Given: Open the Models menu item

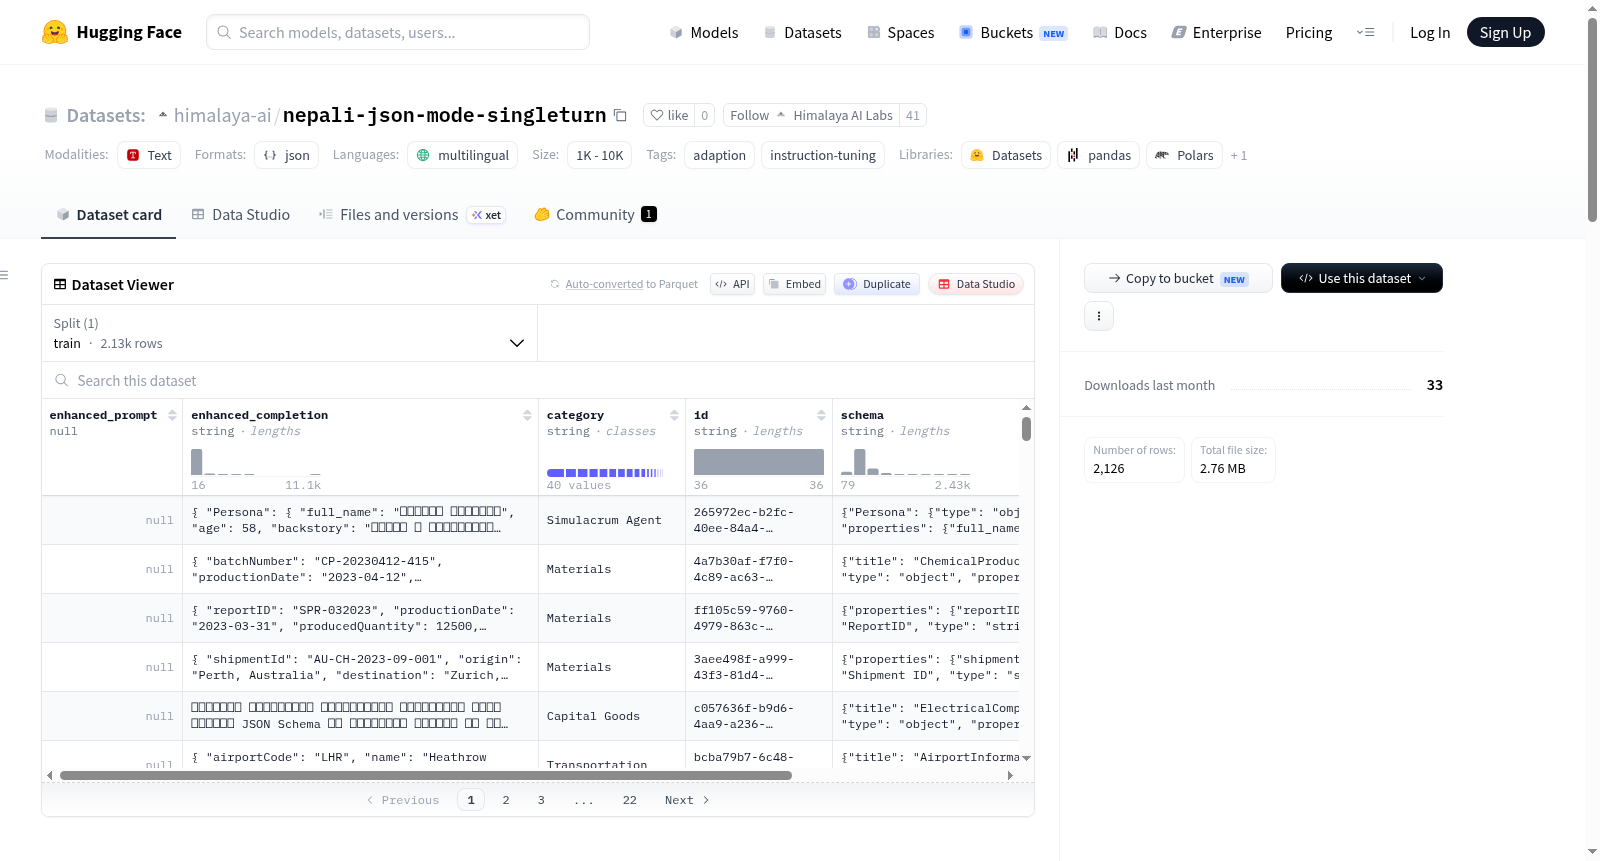Looking at the screenshot, I should [x=704, y=32].
